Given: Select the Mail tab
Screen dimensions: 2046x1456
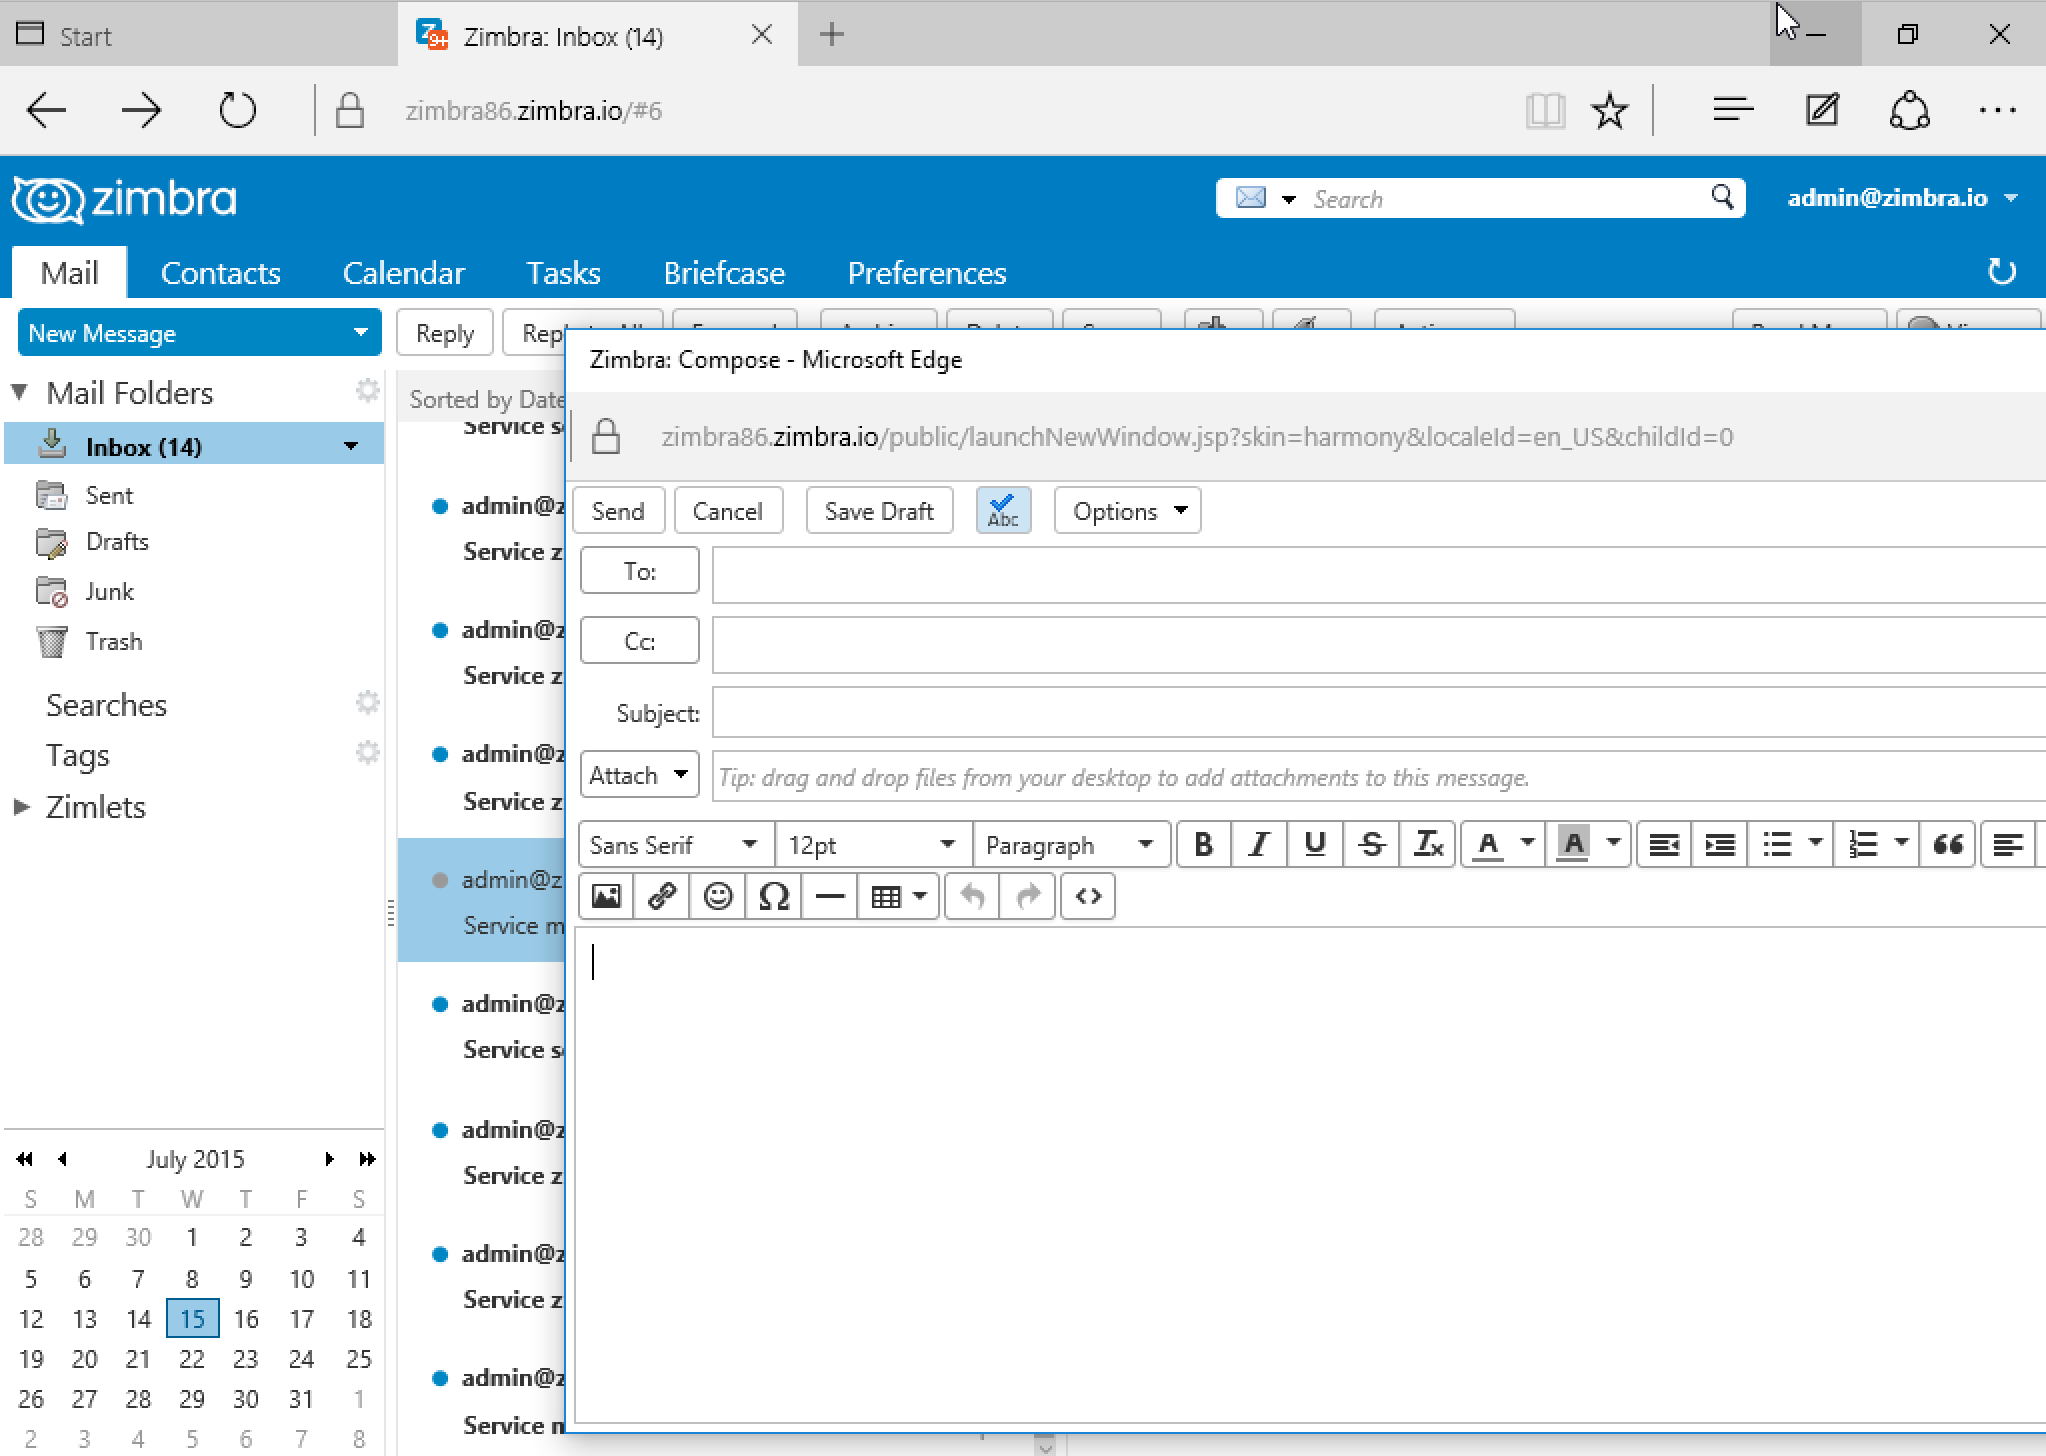Looking at the screenshot, I should 69,273.
